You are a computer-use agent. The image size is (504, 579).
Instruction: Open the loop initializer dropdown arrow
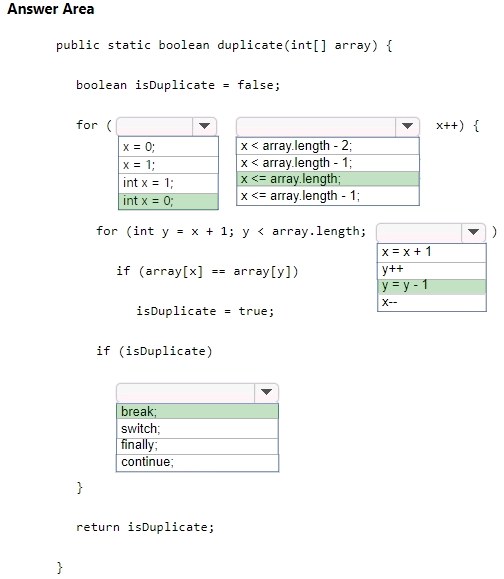coord(204,126)
